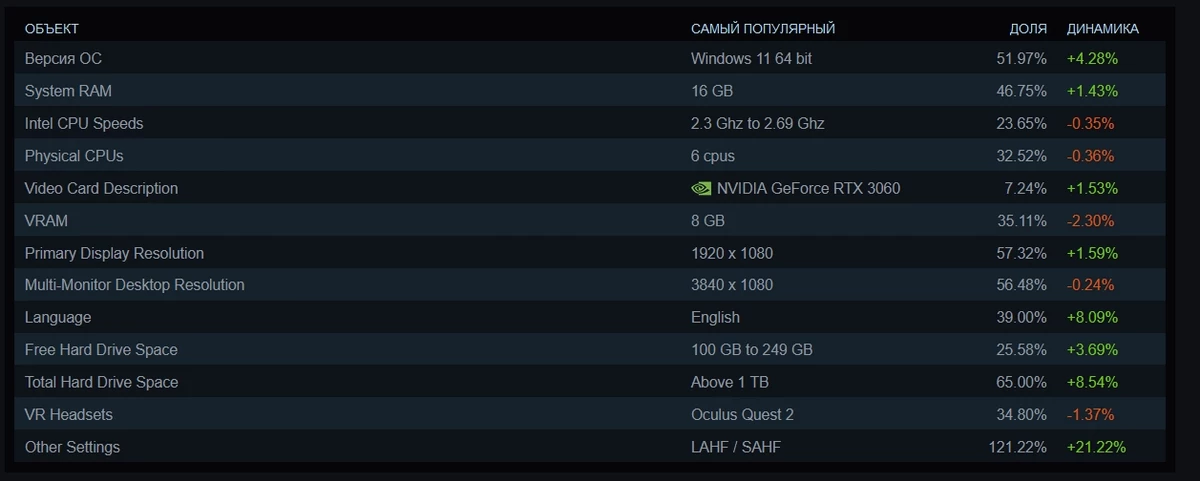1200x481 pixels.
Task: Expand the VR Headsets row
Action: click(590, 414)
